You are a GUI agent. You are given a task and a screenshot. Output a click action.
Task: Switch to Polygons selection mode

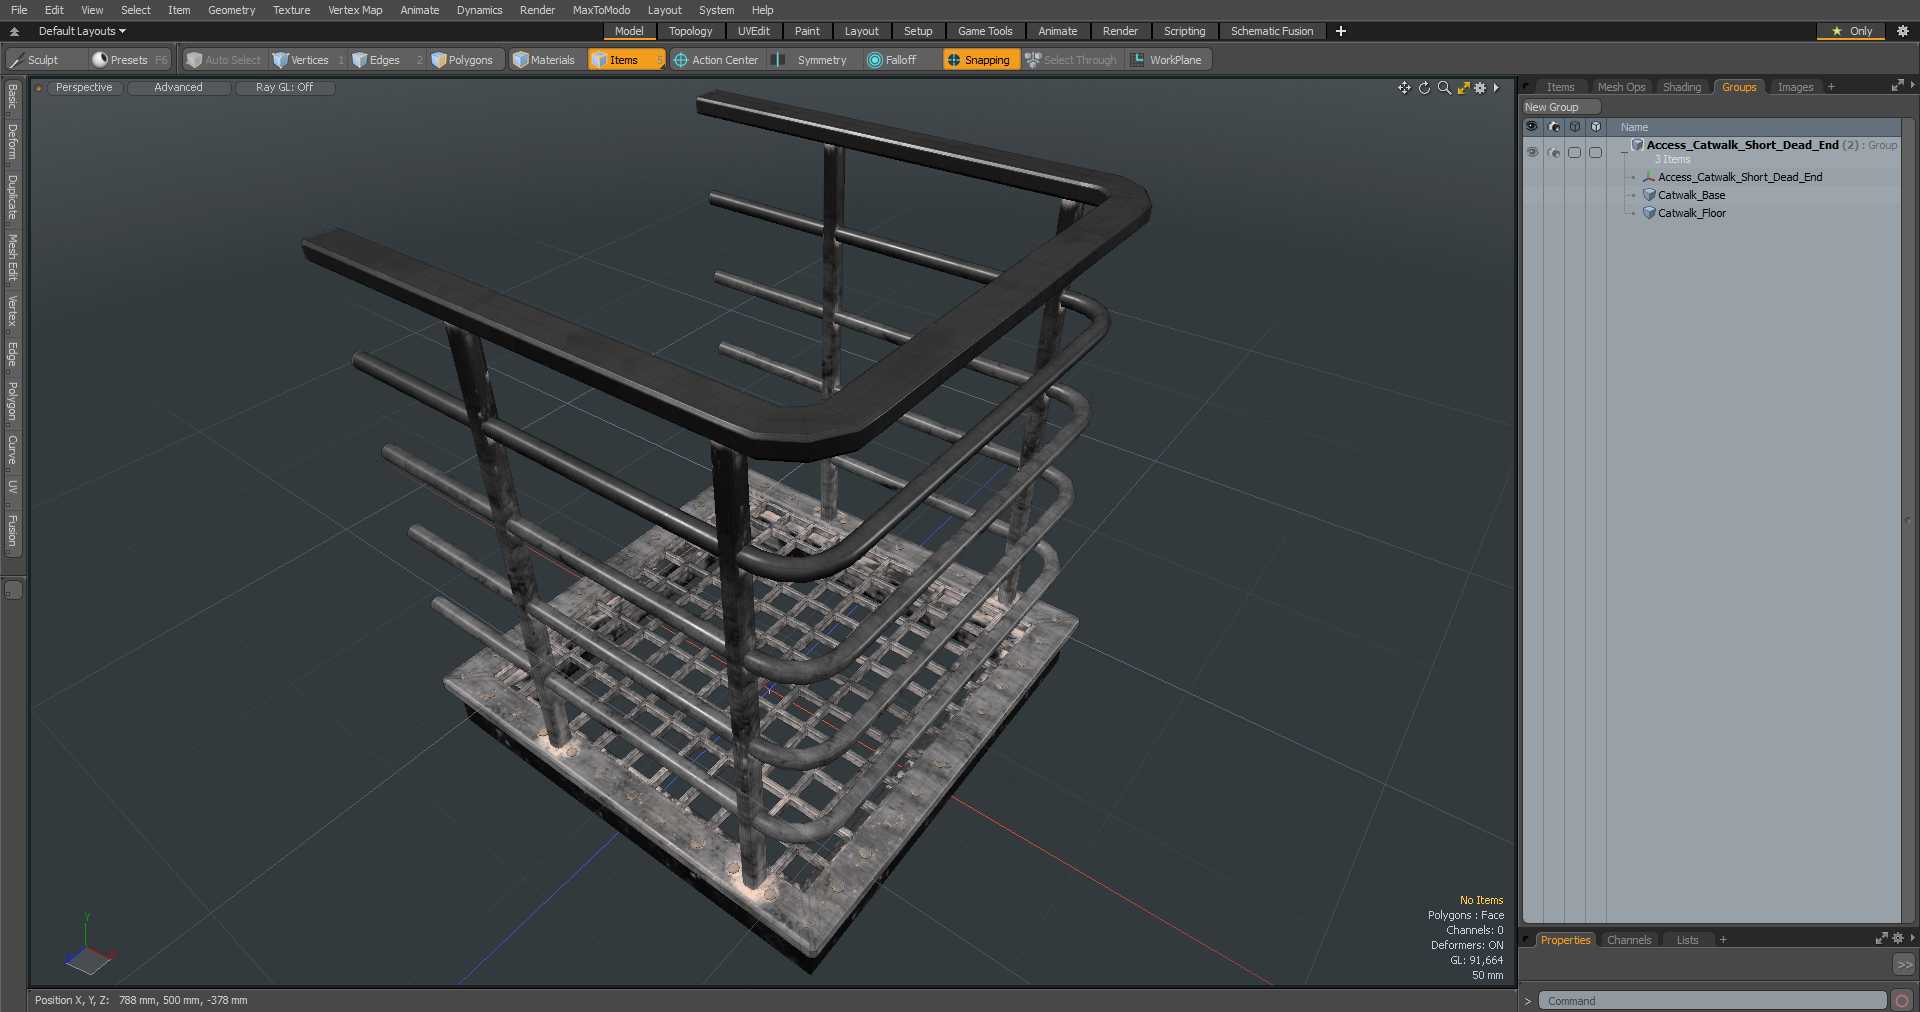coord(464,60)
